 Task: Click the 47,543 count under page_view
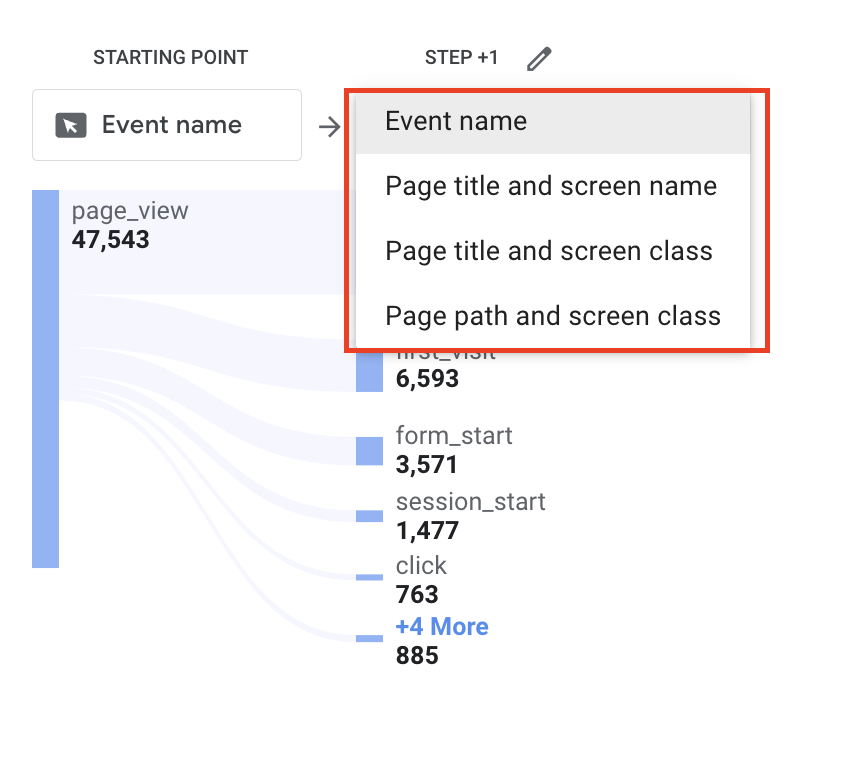[111, 239]
